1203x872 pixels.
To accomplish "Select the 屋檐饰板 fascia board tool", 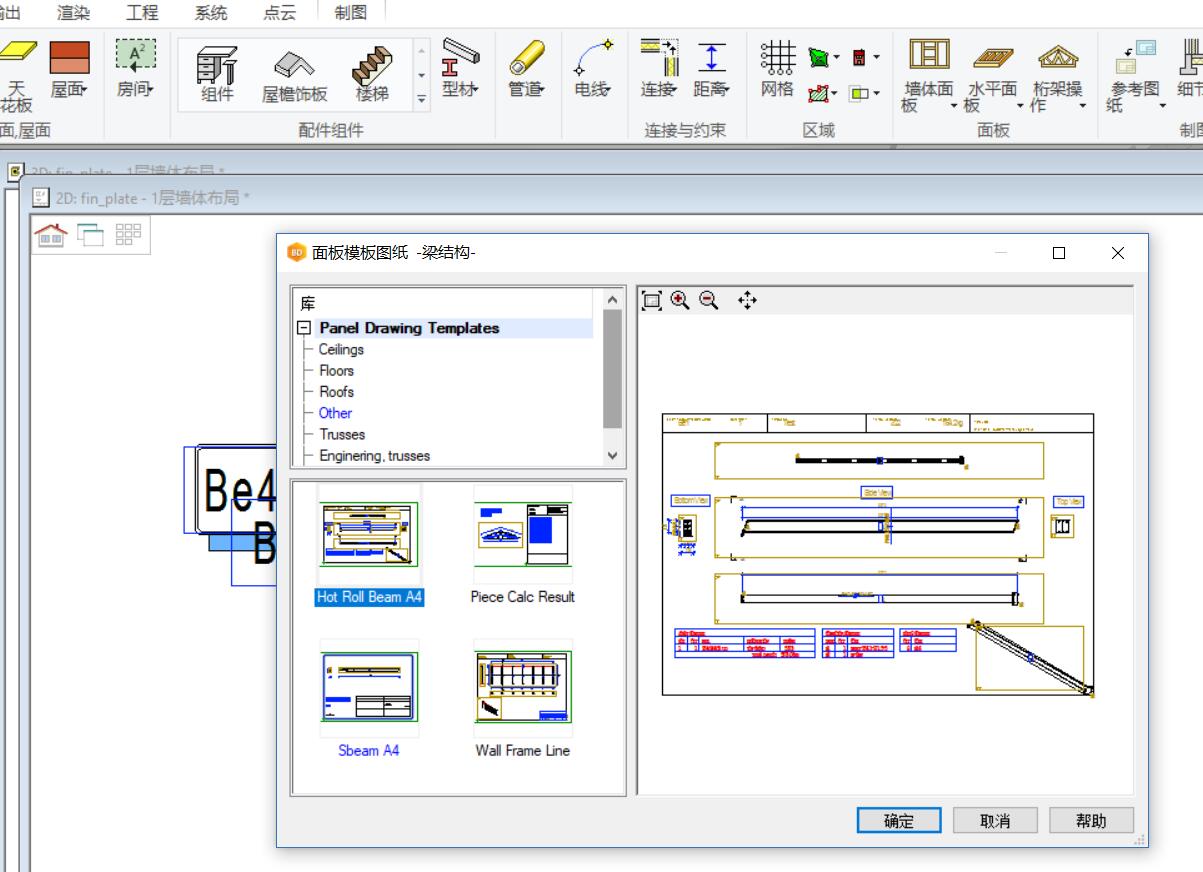I will [294, 74].
